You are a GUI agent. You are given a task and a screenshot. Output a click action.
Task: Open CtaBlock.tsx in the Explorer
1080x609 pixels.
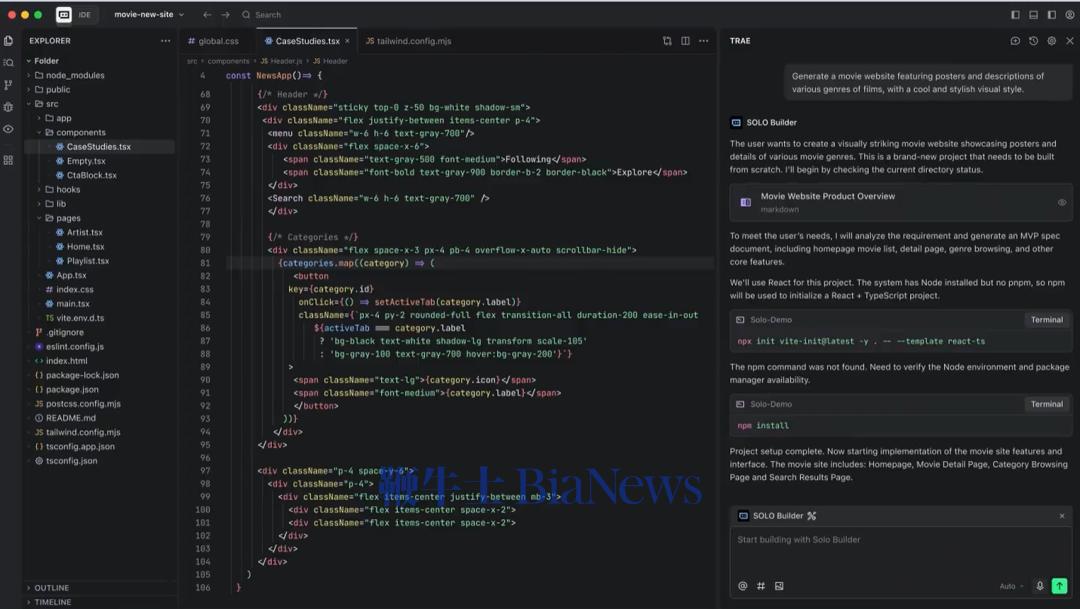tap(92, 175)
